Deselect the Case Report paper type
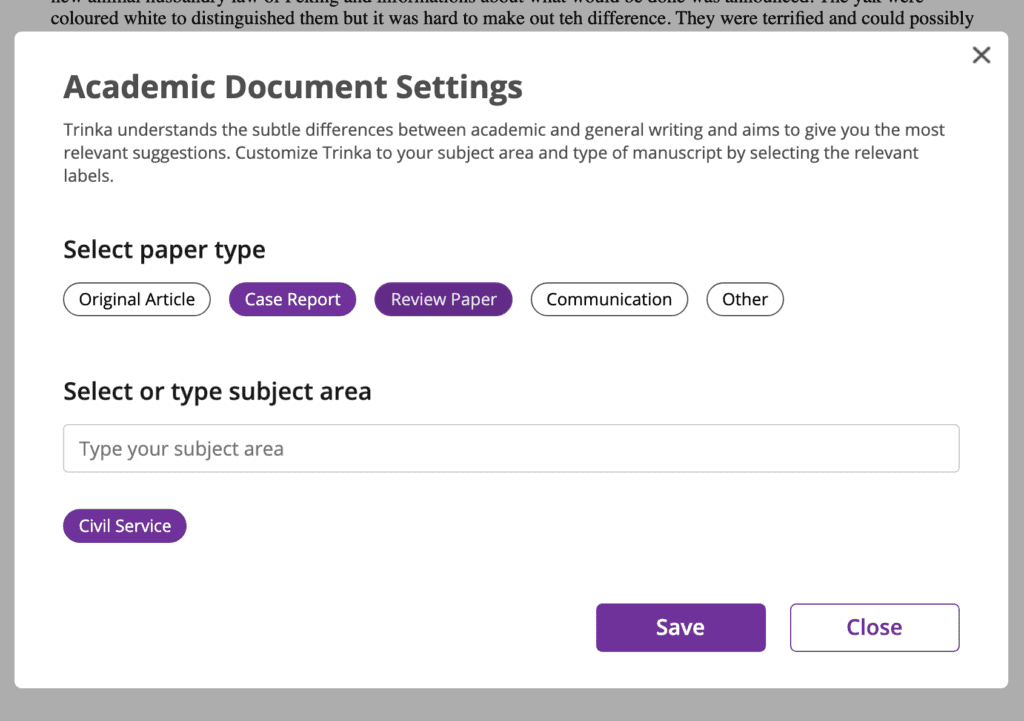Screen dimensions: 1024x721 click(292, 300)
